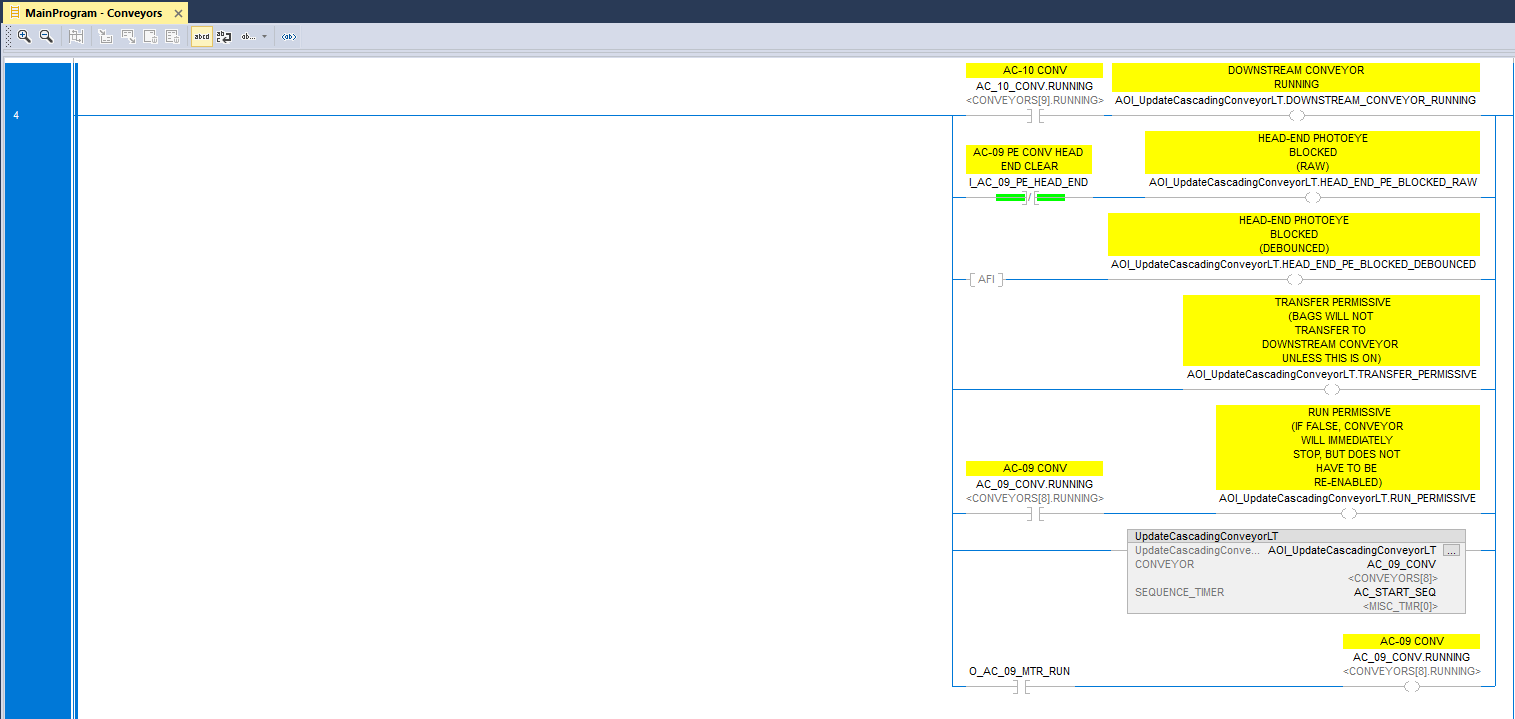Click the Zoom Out magnifier icon
The image size is (1515, 719).
[46, 36]
